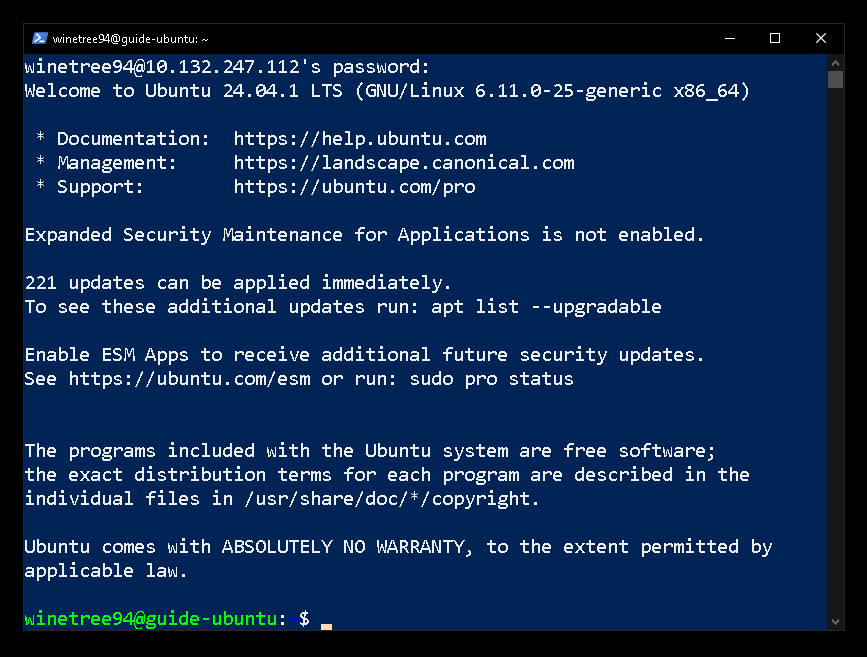Viewport: 867px width, 657px height.
Task: Click the https://ubuntu.com/esm URL text
Action: 189,379
